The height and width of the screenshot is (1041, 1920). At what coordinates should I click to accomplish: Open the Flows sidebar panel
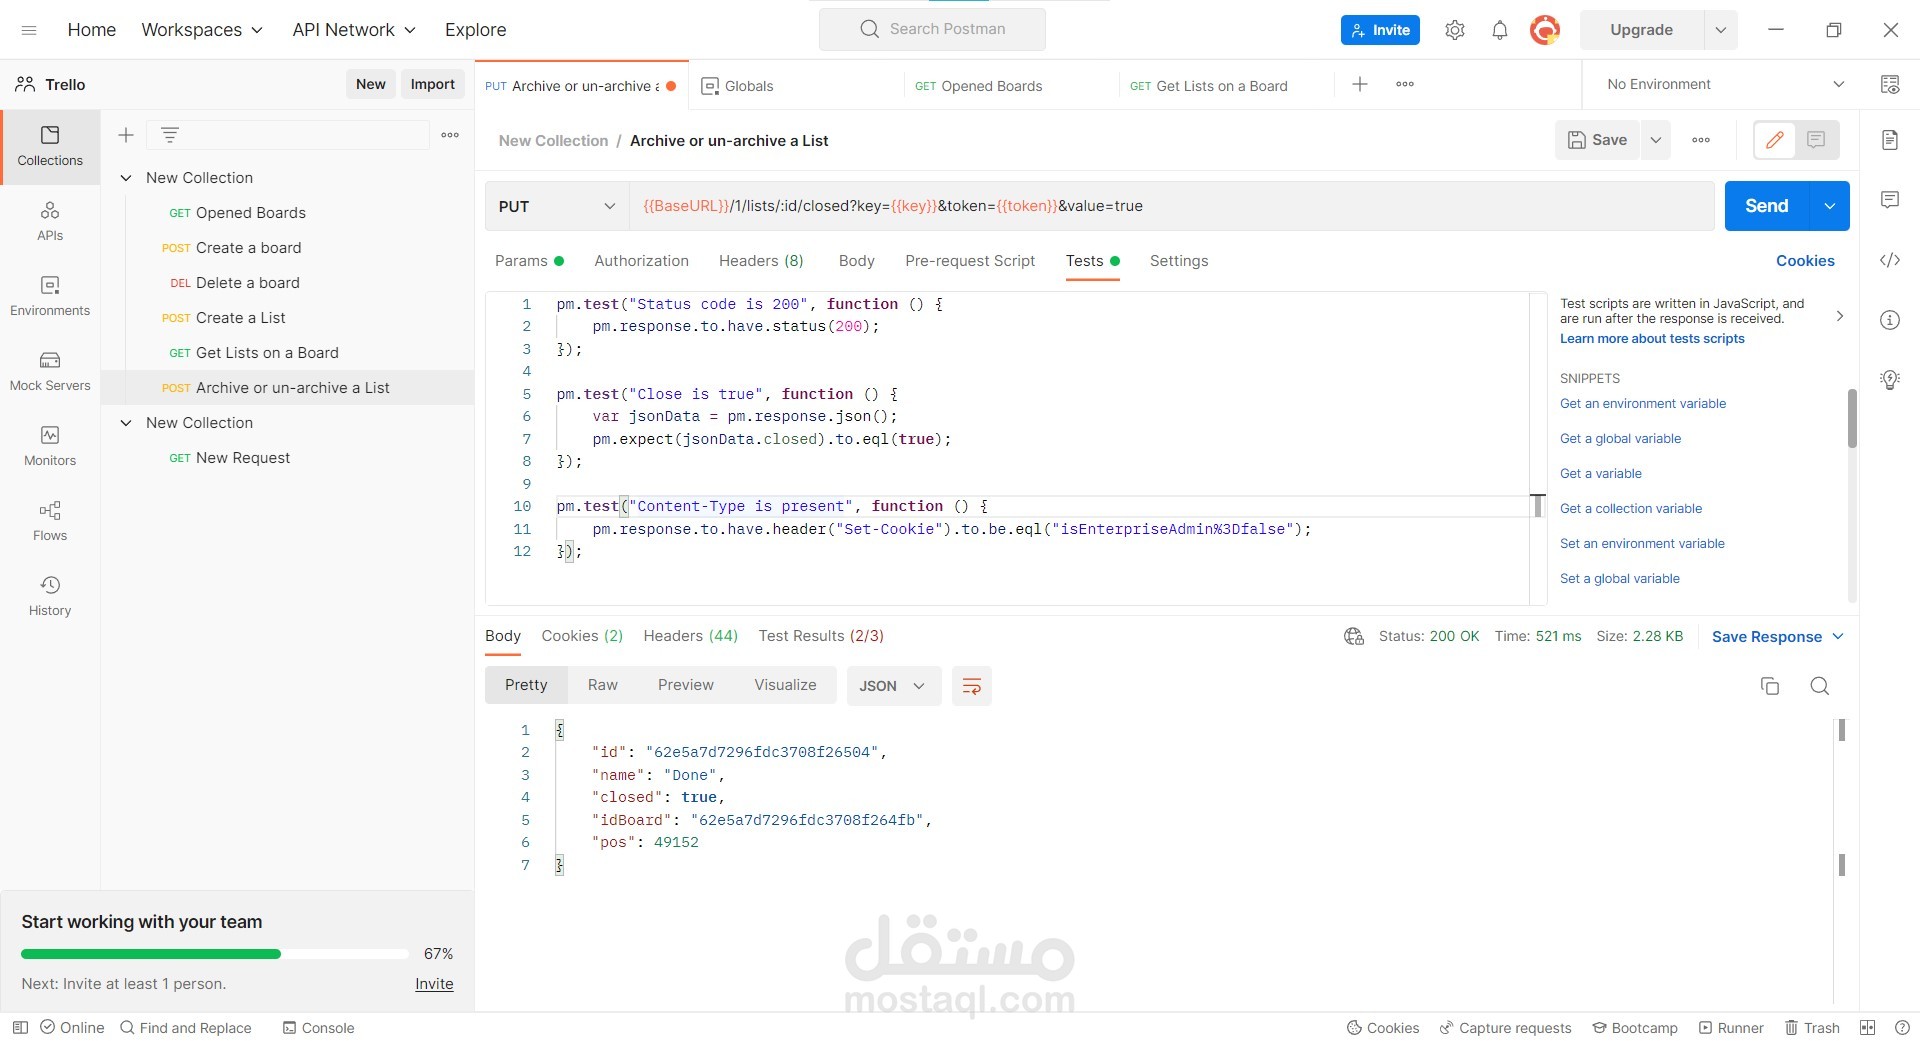(x=50, y=521)
